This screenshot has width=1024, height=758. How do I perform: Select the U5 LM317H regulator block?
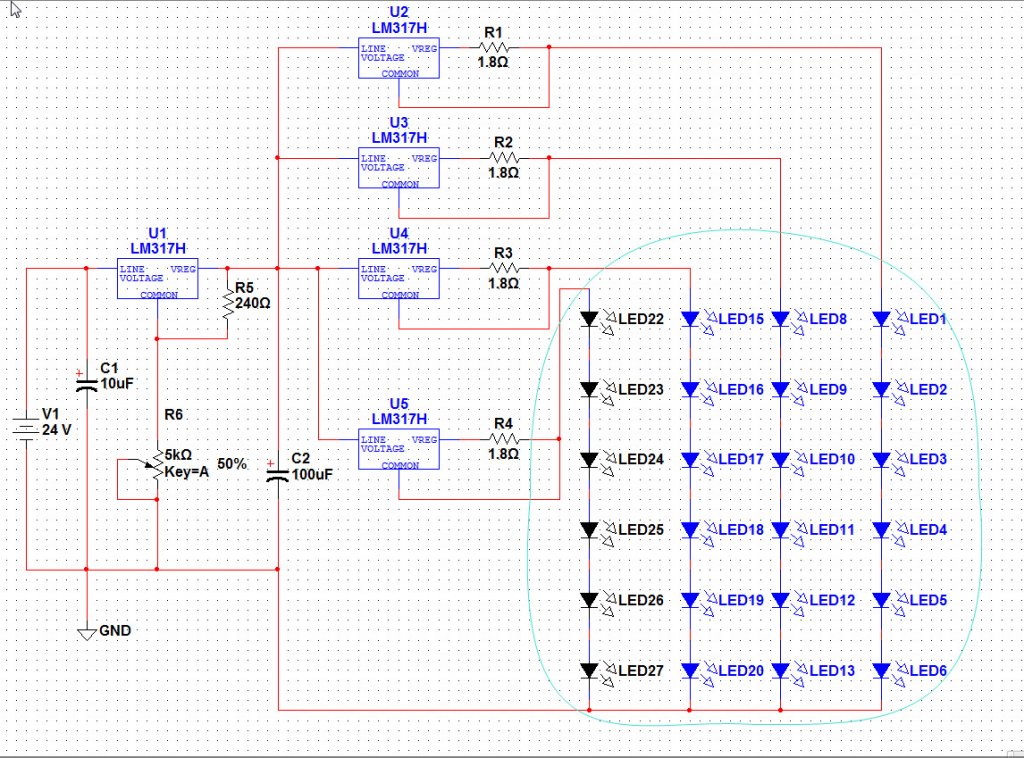click(x=399, y=449)
